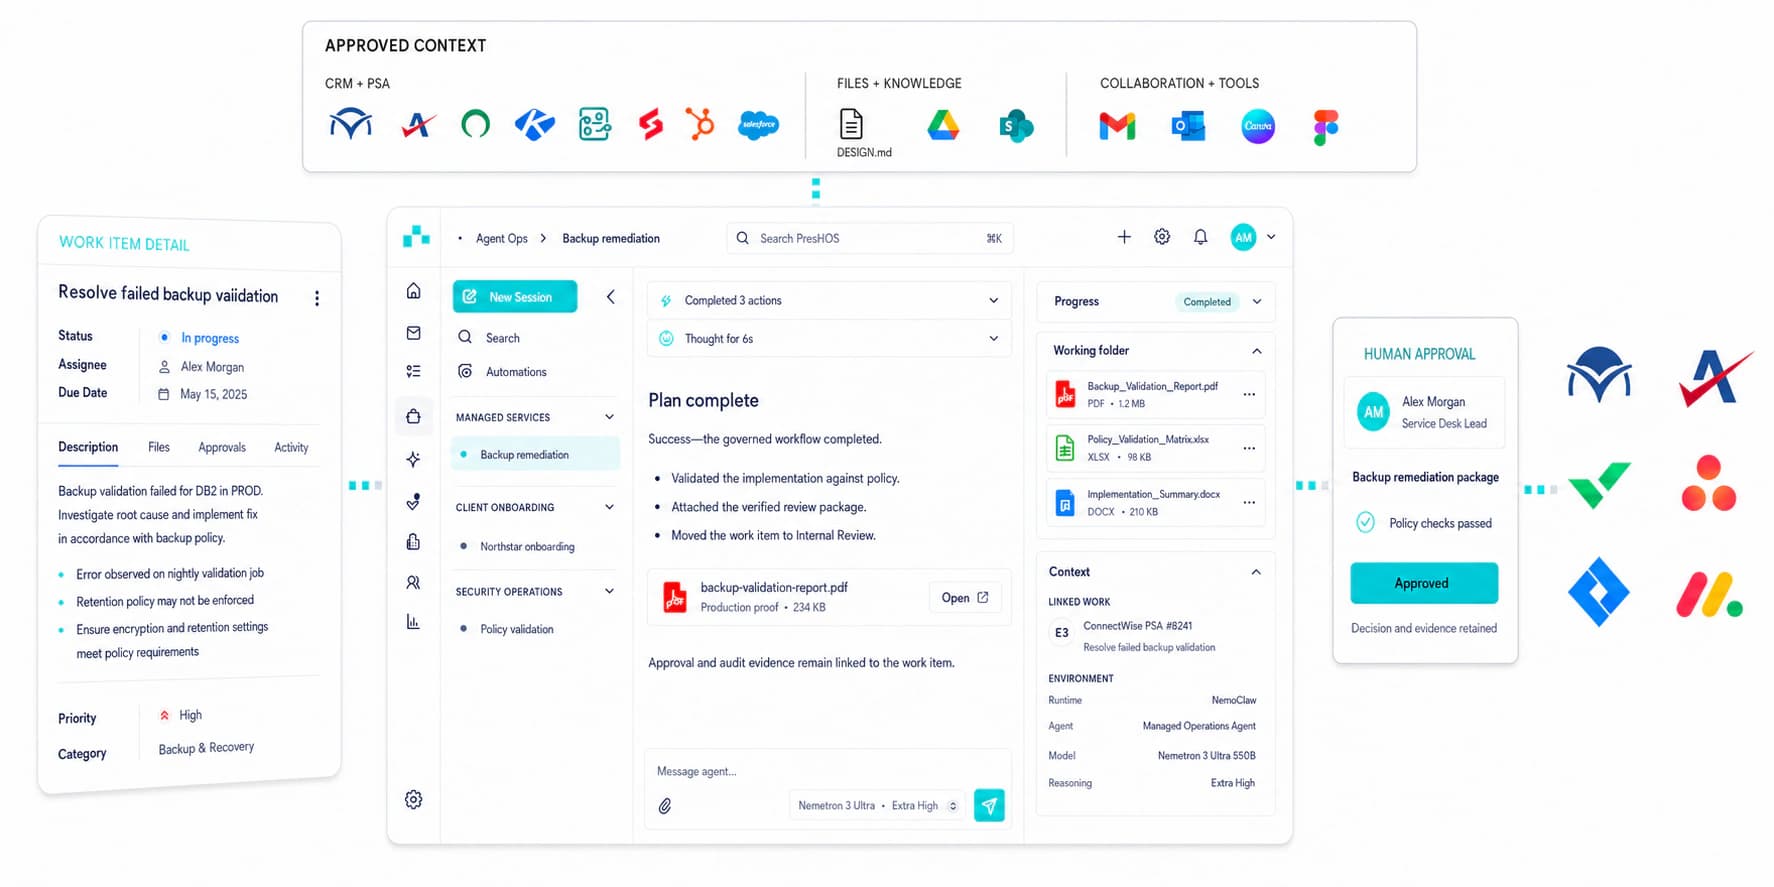Click the DESIGN.md file icon
Viewport: 1774px width, 887px height.
851,124
